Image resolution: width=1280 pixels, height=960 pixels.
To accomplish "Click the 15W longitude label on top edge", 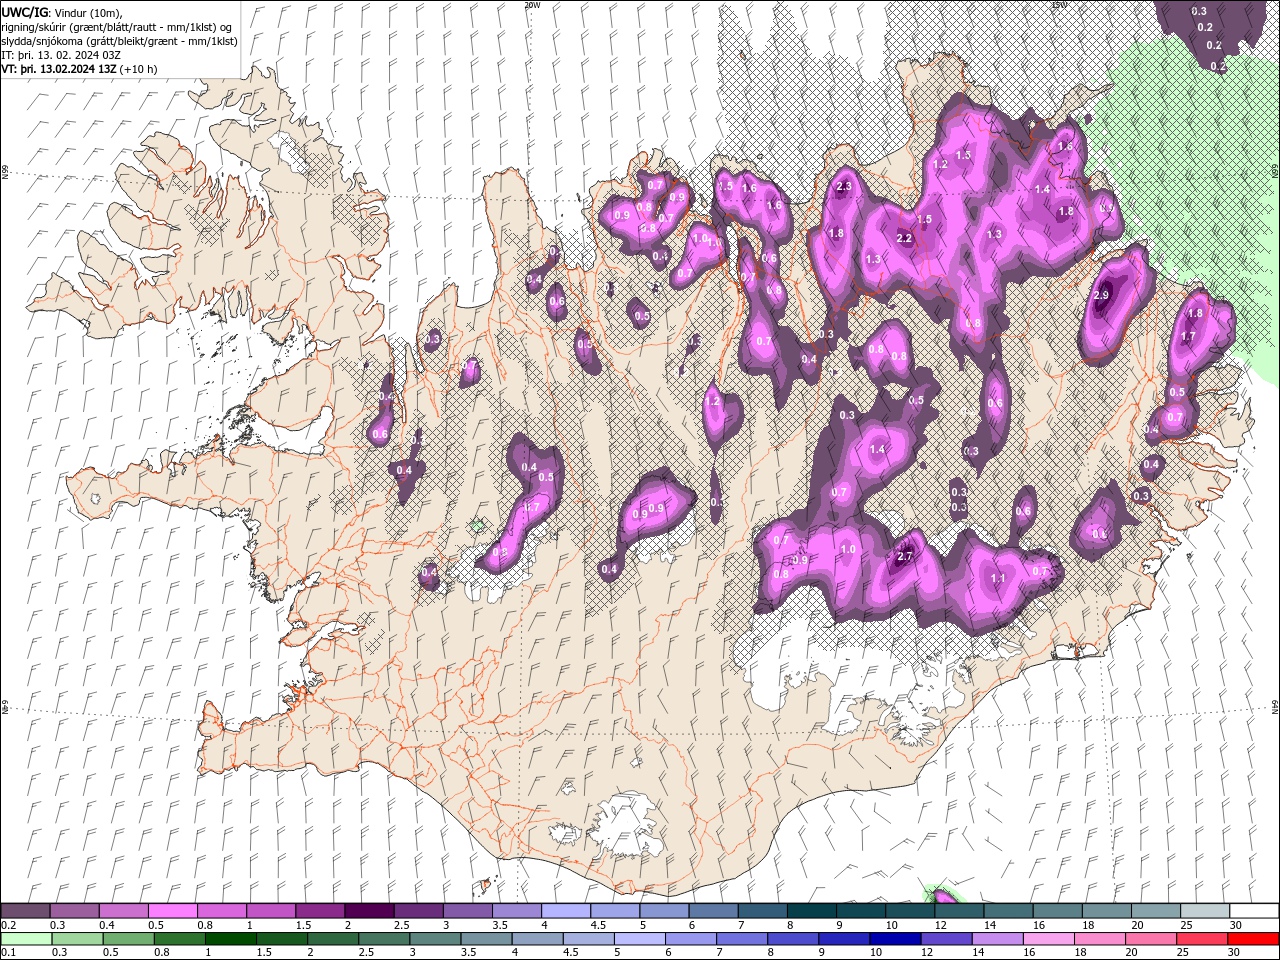I will [1059, 5].
